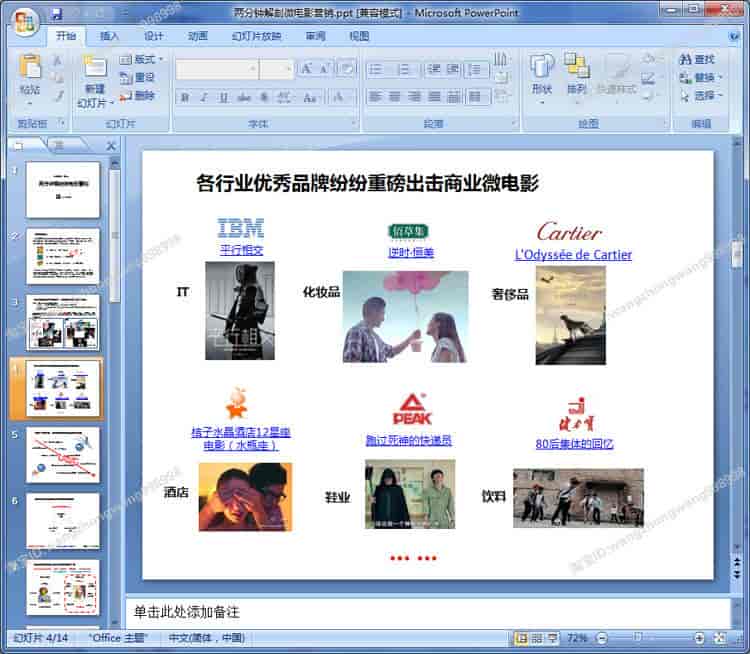Toggle Italic formatting button

click(x=204, y=98)
